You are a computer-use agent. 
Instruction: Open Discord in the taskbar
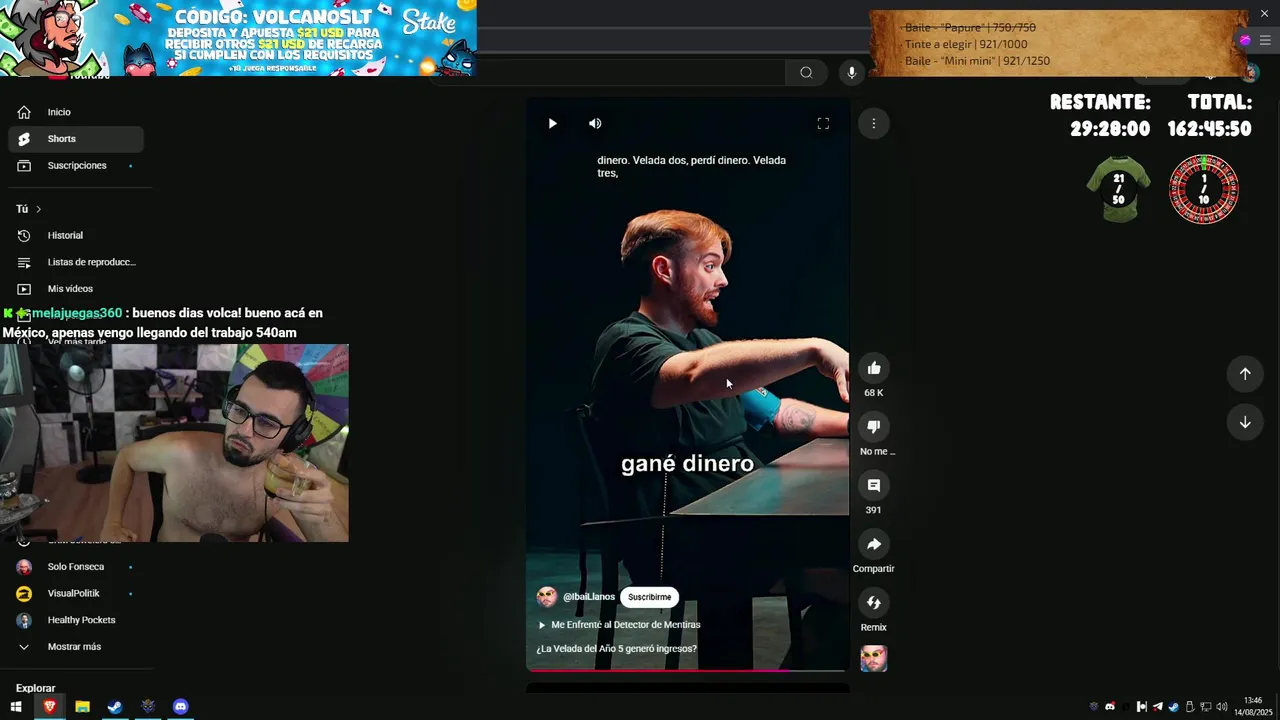180,707
